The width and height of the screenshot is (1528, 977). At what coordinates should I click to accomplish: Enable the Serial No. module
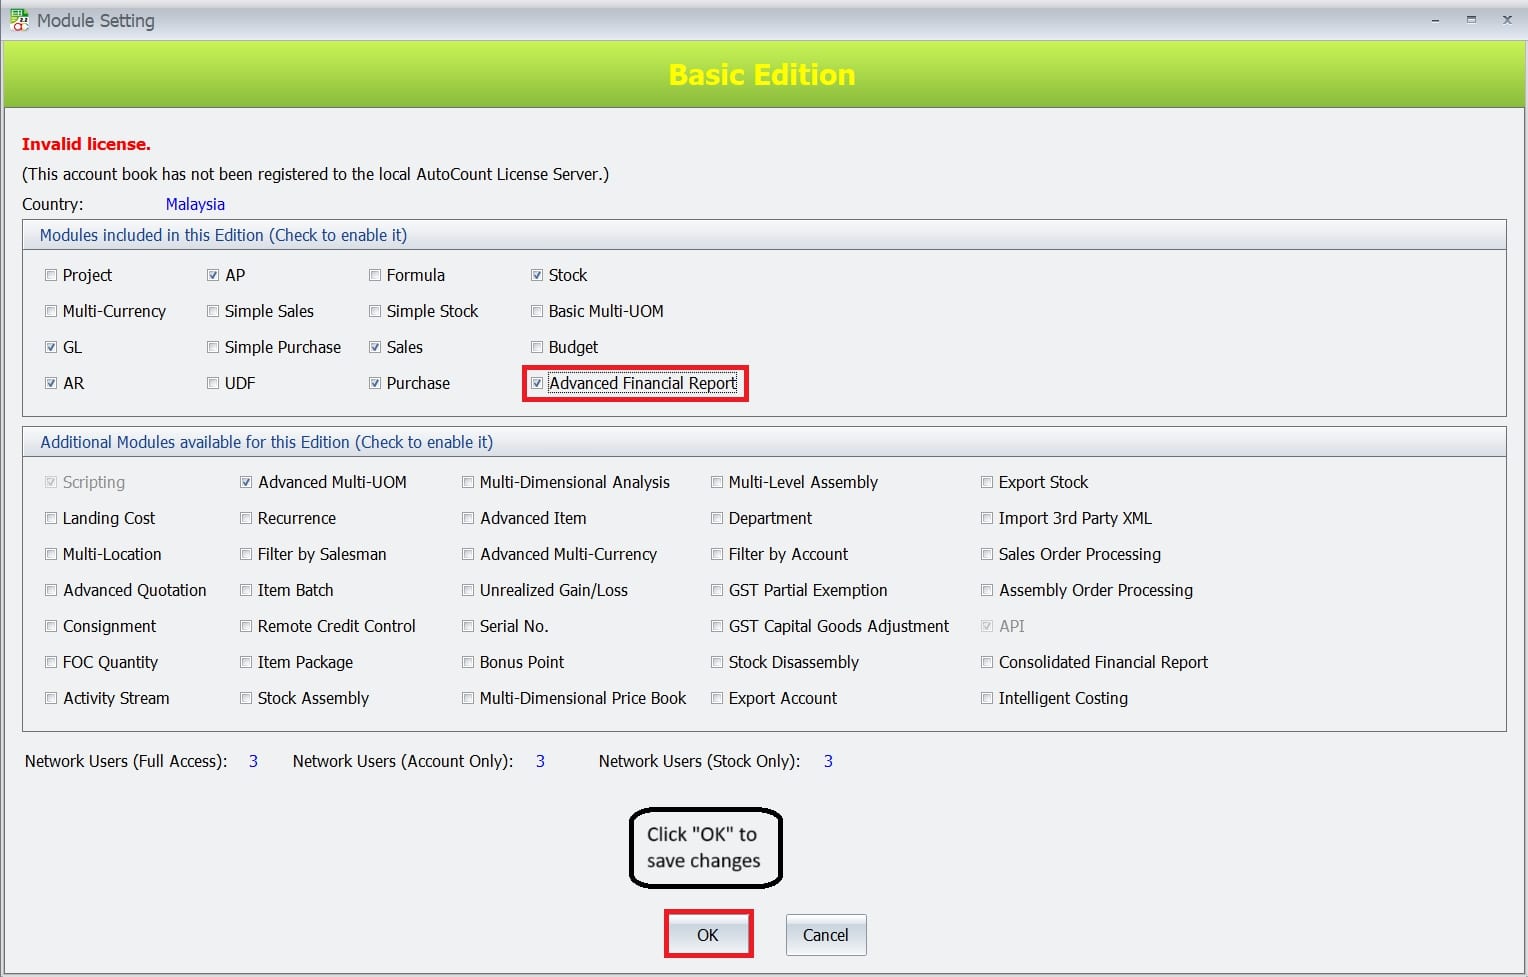[468, 626]
